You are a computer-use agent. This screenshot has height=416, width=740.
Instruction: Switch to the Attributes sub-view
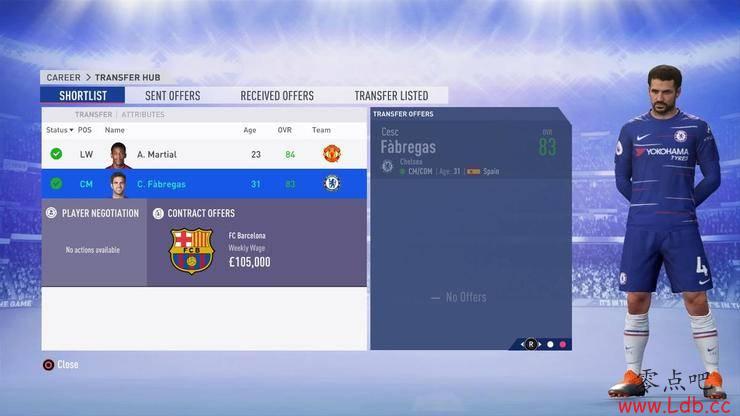143,115
